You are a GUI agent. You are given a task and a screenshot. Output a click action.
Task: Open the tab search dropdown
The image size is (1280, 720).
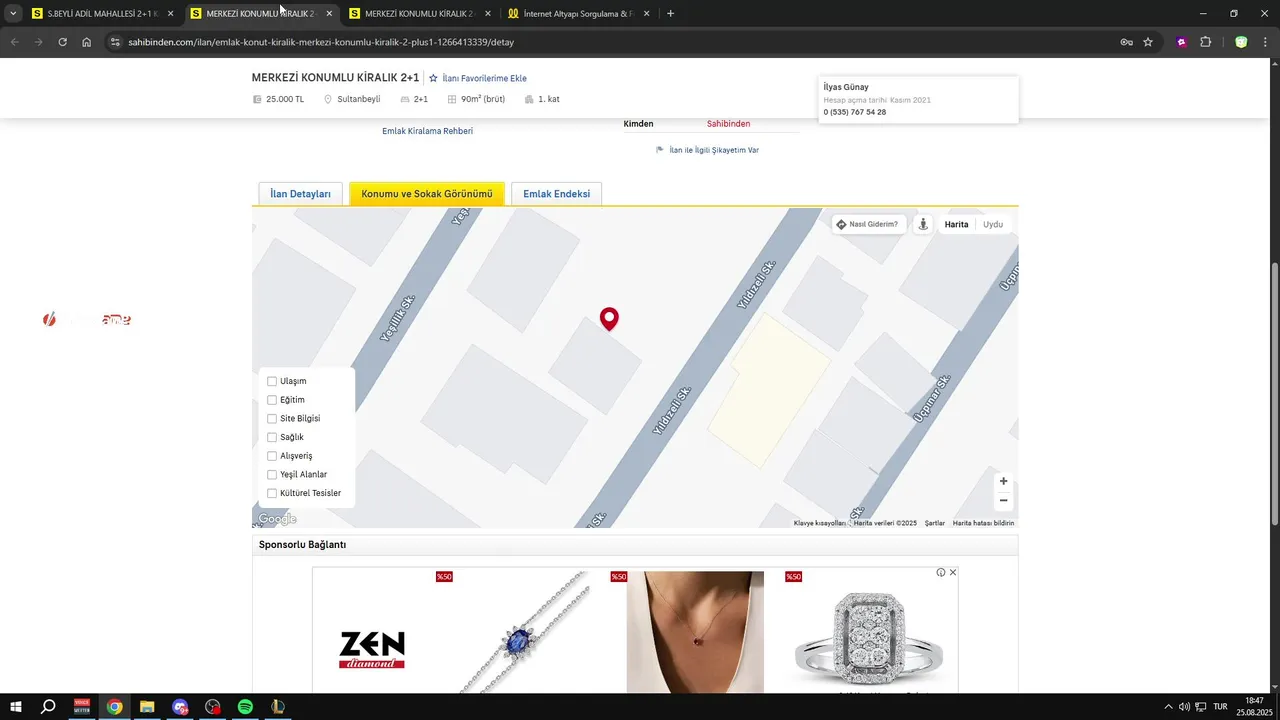pos(13,14)
